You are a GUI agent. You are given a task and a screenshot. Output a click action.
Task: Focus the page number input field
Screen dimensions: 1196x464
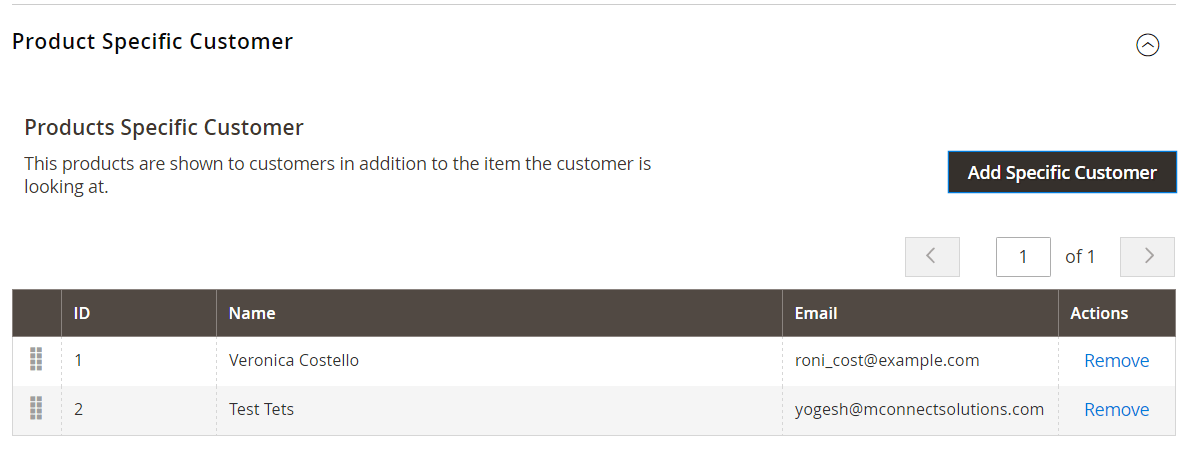coord(1022,256)
